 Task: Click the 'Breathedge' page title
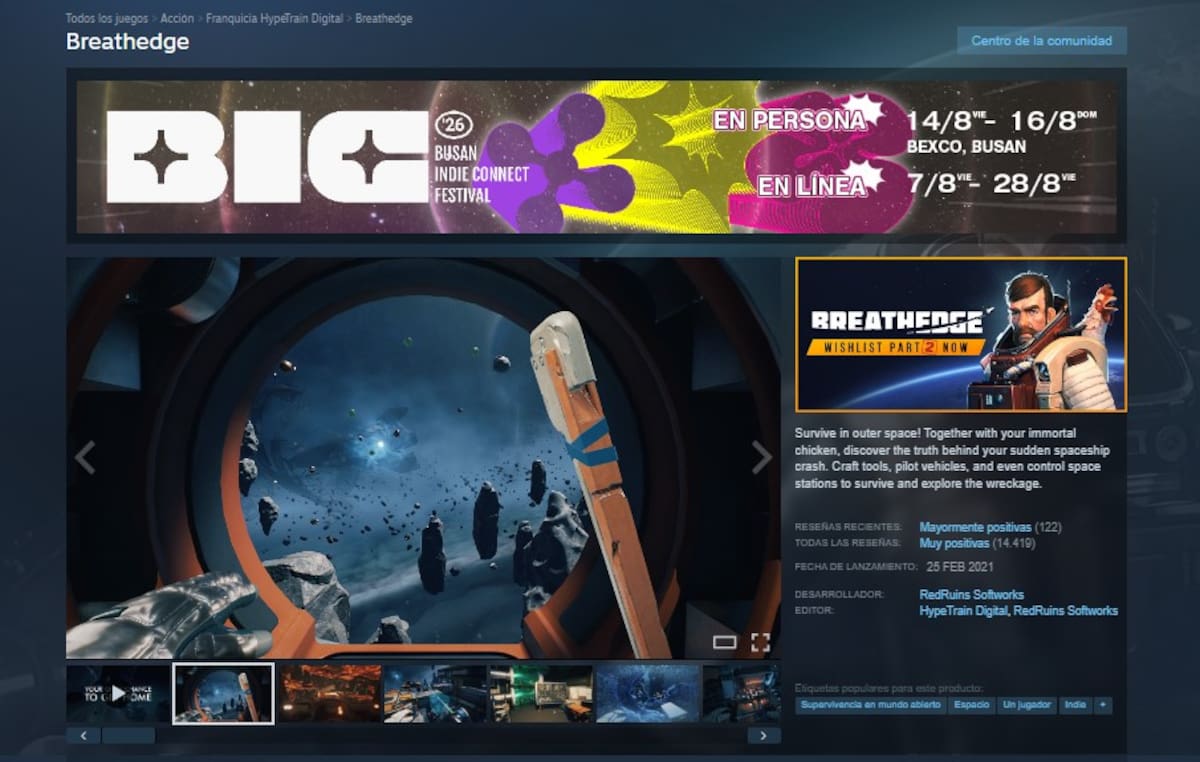point(127,42)
